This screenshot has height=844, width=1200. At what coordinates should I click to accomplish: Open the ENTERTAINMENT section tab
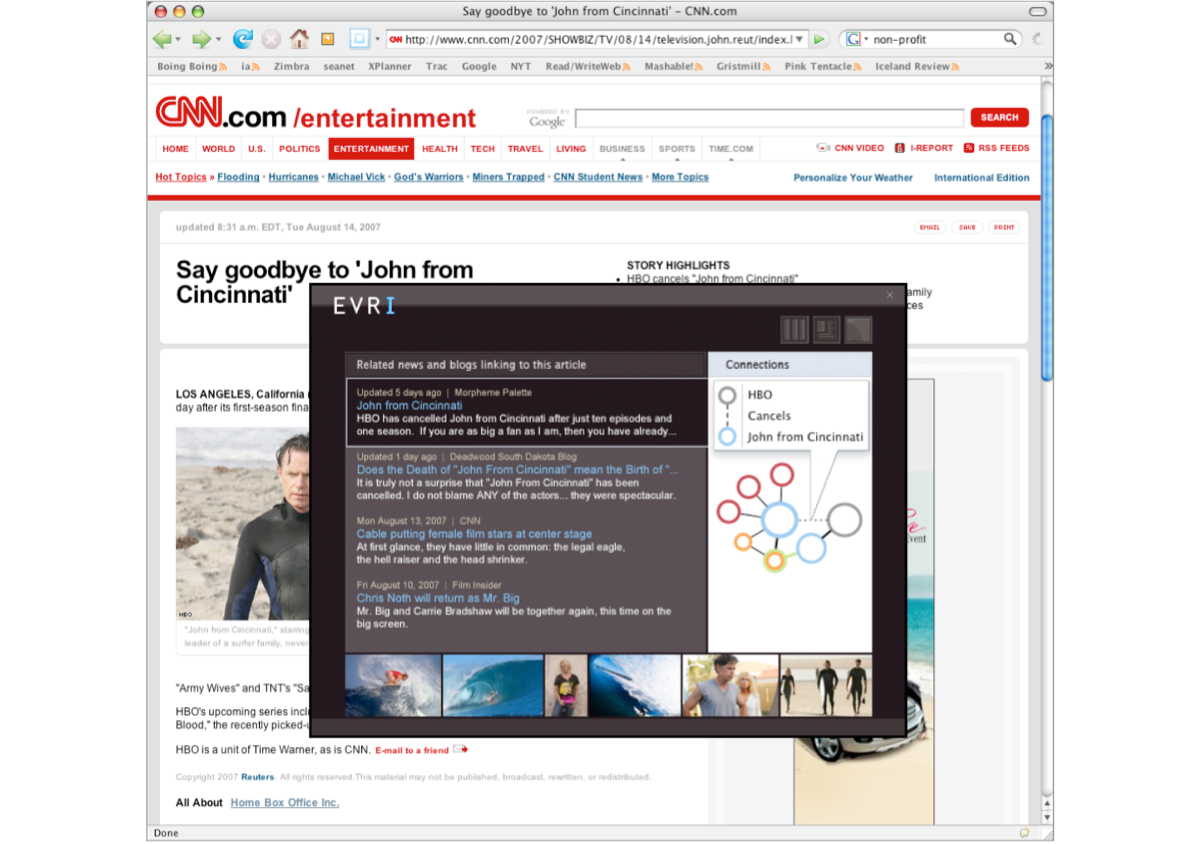(x=371, y=148)
